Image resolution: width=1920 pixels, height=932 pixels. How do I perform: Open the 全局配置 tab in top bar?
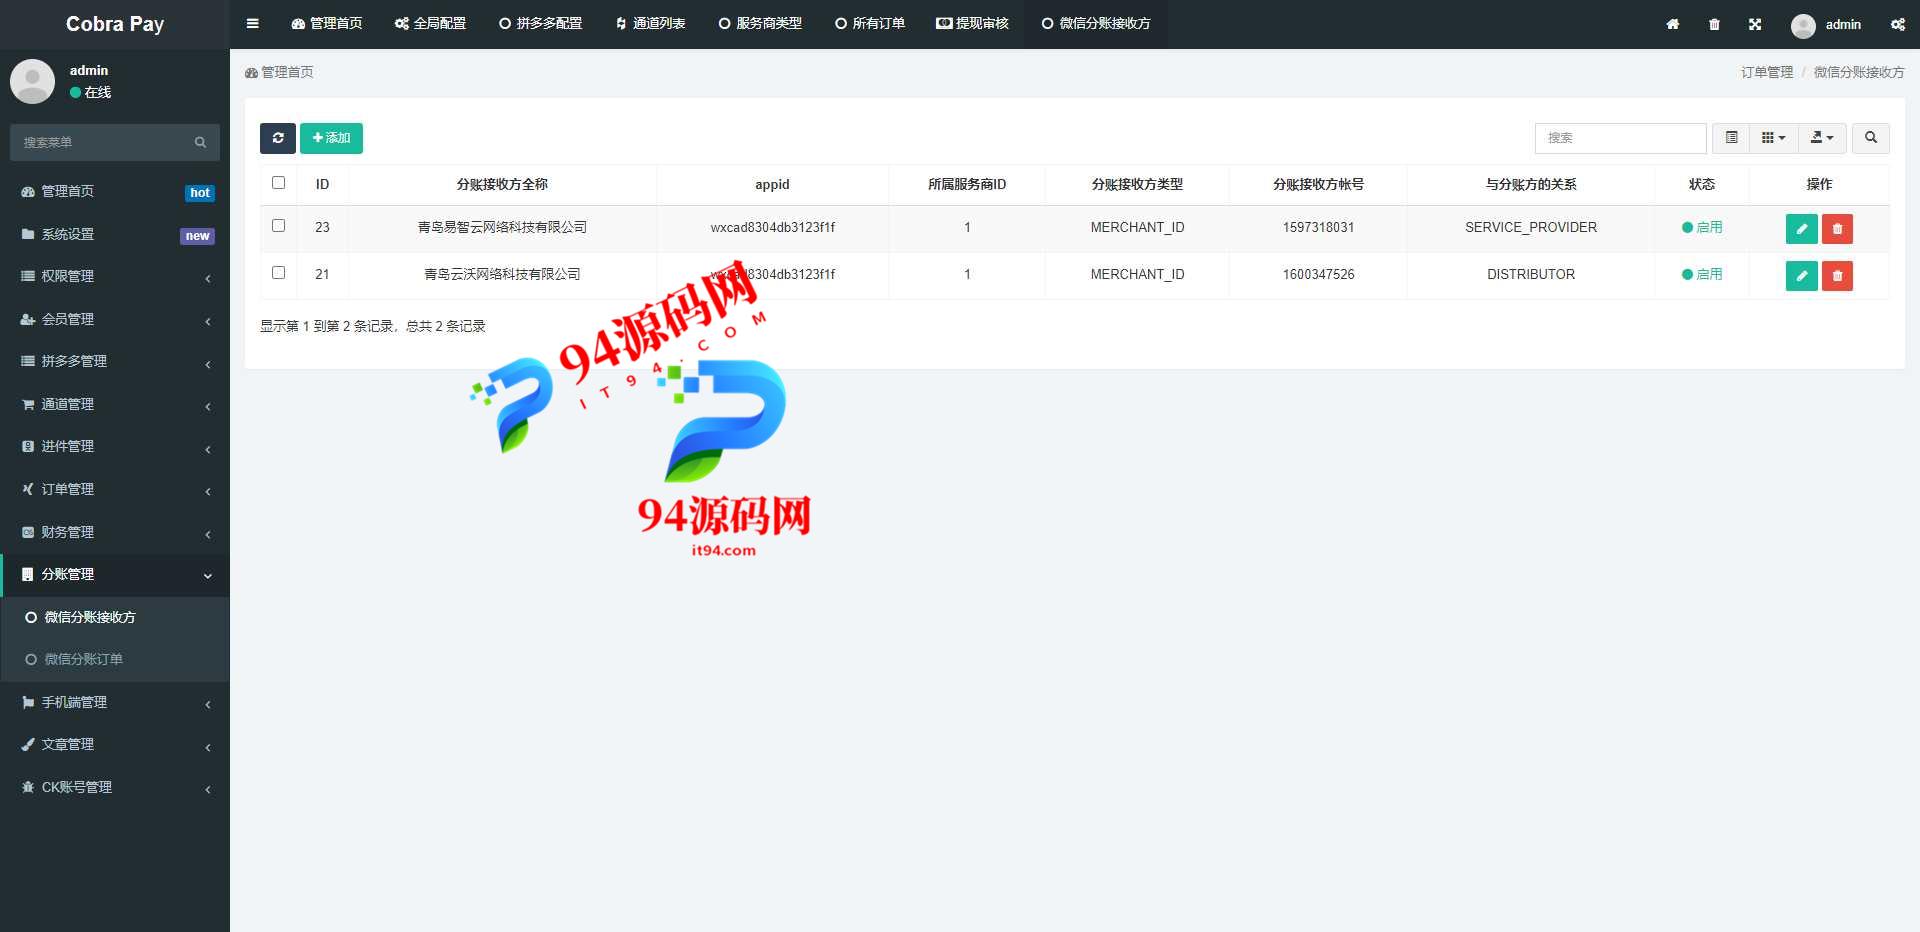click(x=430, y=24)
